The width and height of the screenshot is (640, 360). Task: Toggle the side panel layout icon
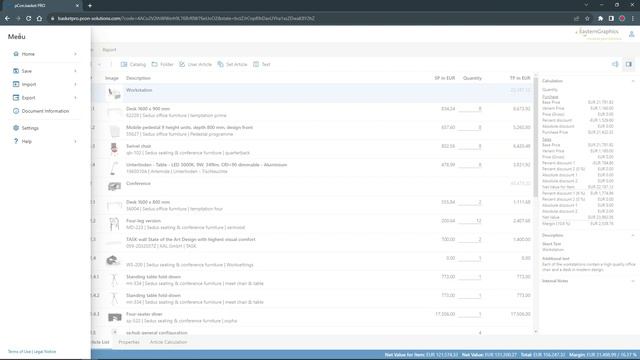[x=629, y=64]
